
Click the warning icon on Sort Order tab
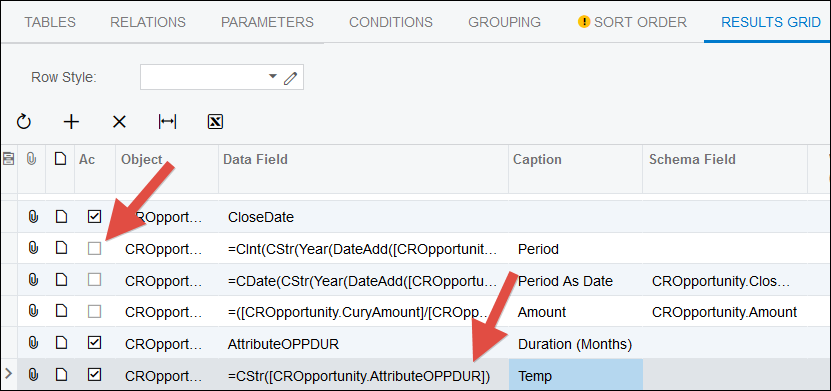584,22
